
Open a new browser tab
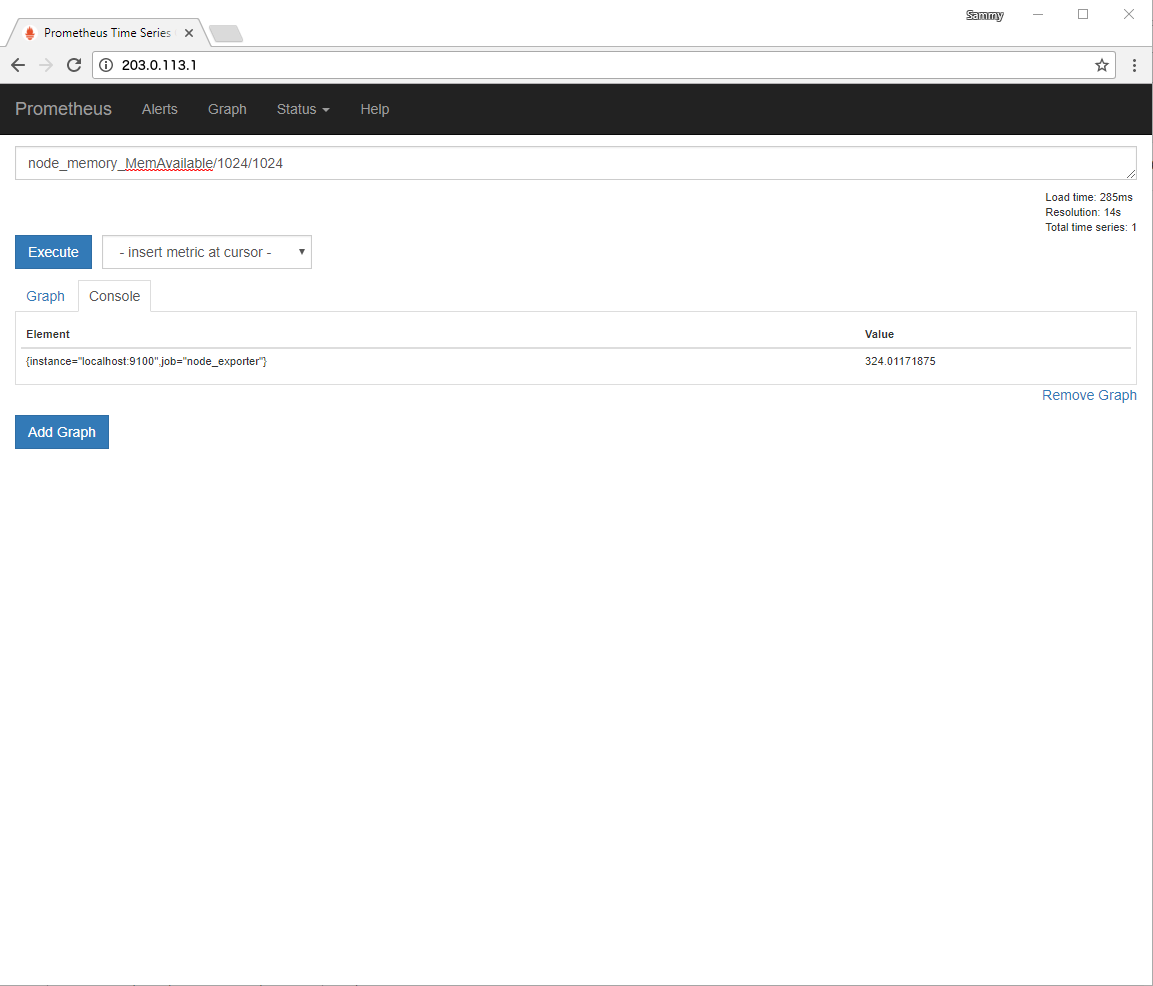226,34
